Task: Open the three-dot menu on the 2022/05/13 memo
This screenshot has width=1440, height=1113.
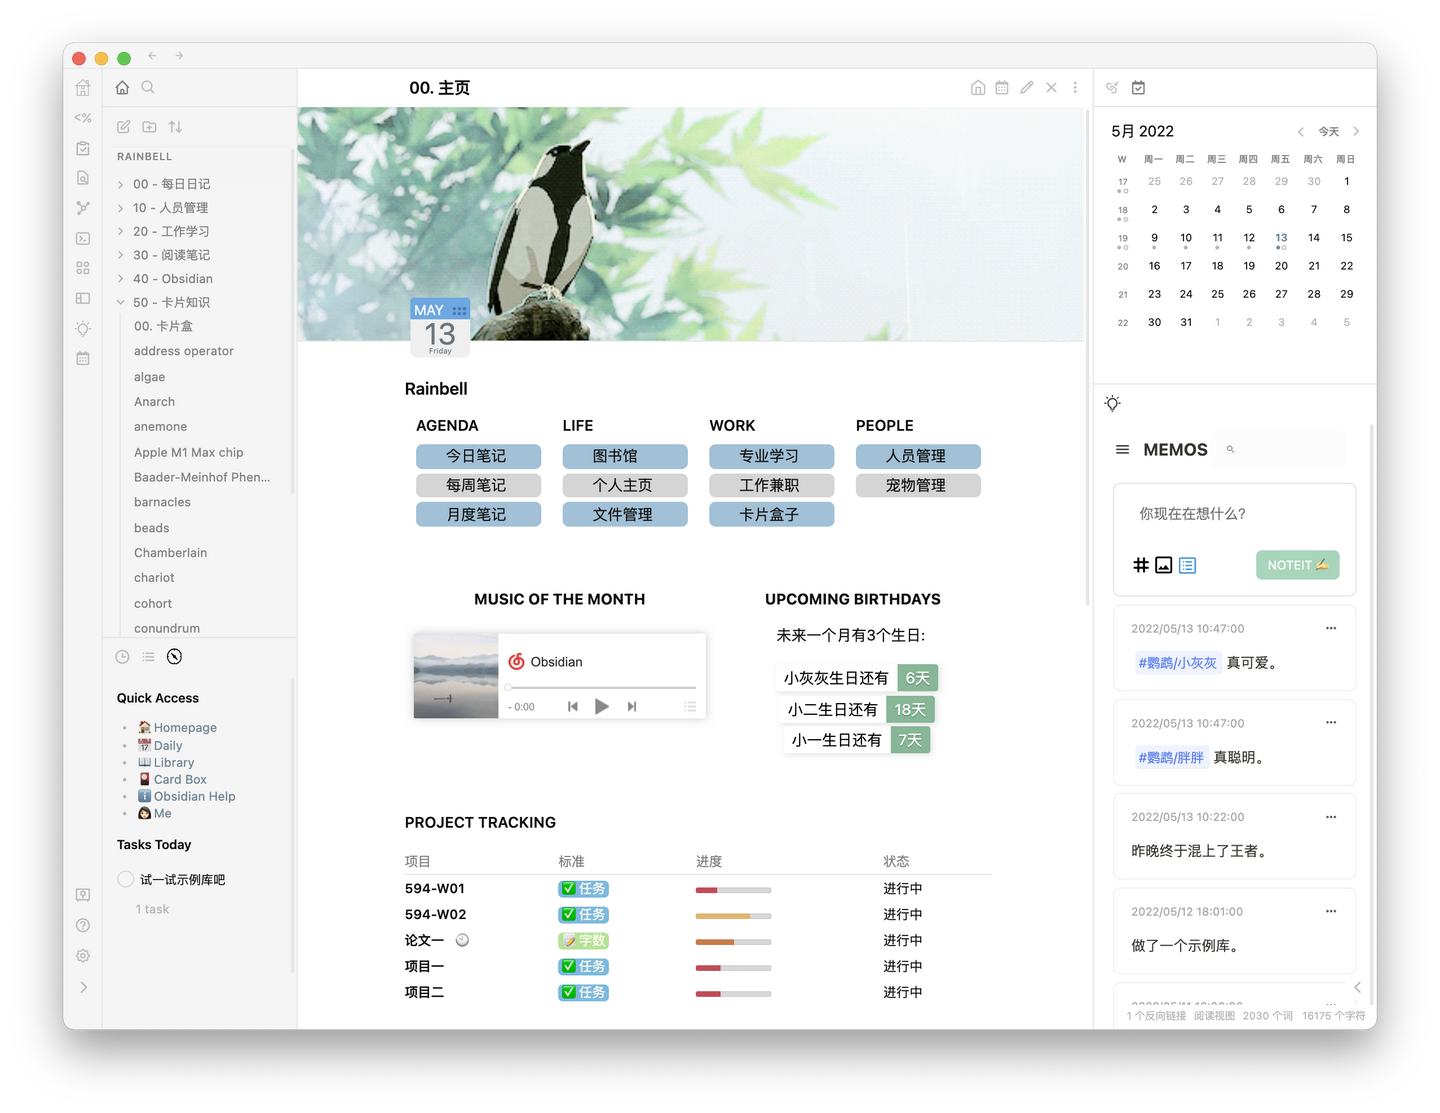Action: tap(1331, 628)
